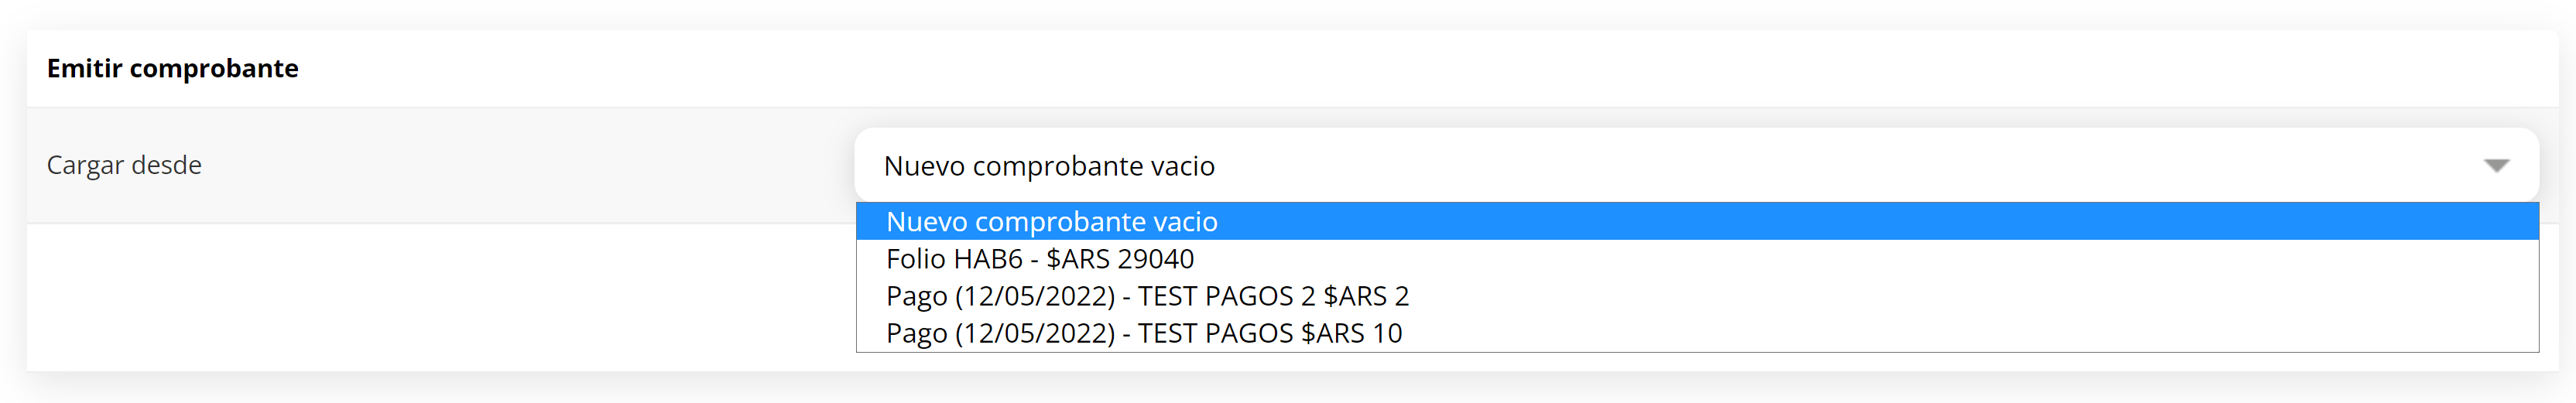This screenshot has height=403, width=2576.
Task: Toggle the "Nuevo comprobante vacio" select box
Action: coord(1600,165)
